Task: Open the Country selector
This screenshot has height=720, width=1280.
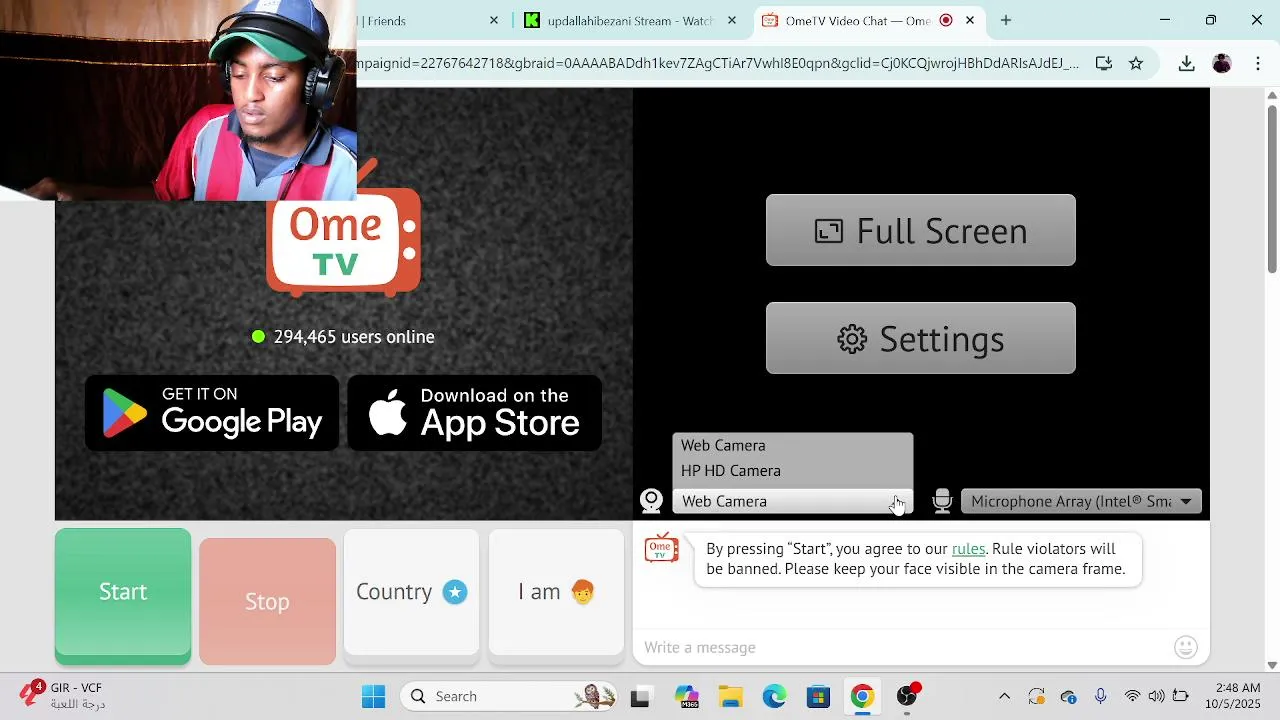Action: pyautogui.click(x=411, y=592)
